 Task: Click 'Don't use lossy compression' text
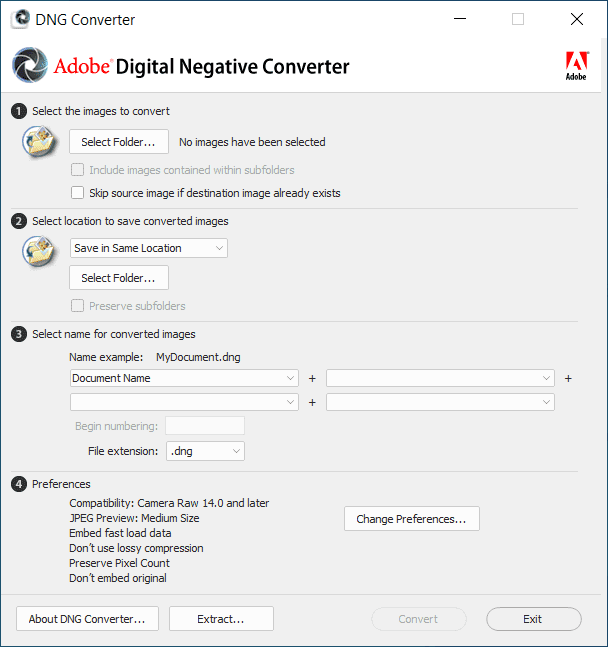pos(136,548)
